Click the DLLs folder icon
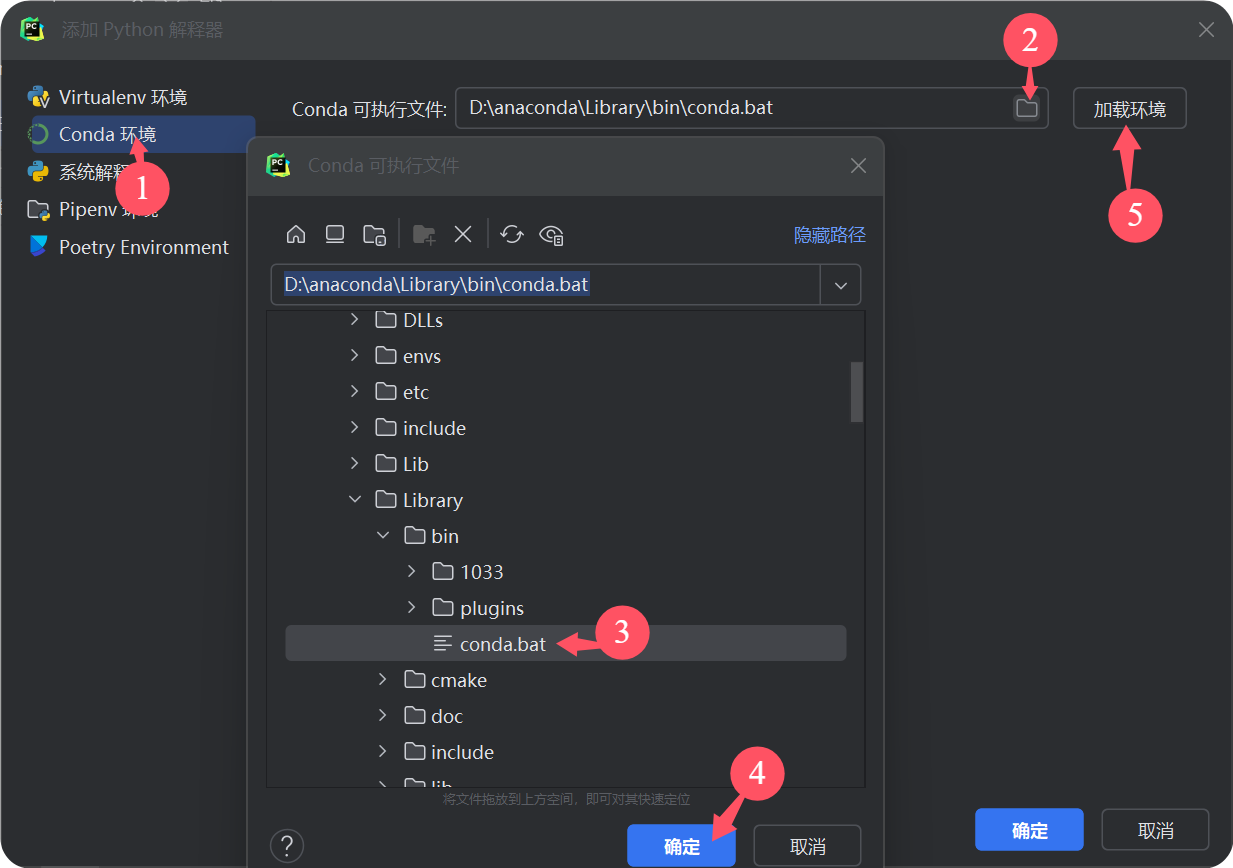This screenshot has height=868, width=1233. [x=386, y=320]
